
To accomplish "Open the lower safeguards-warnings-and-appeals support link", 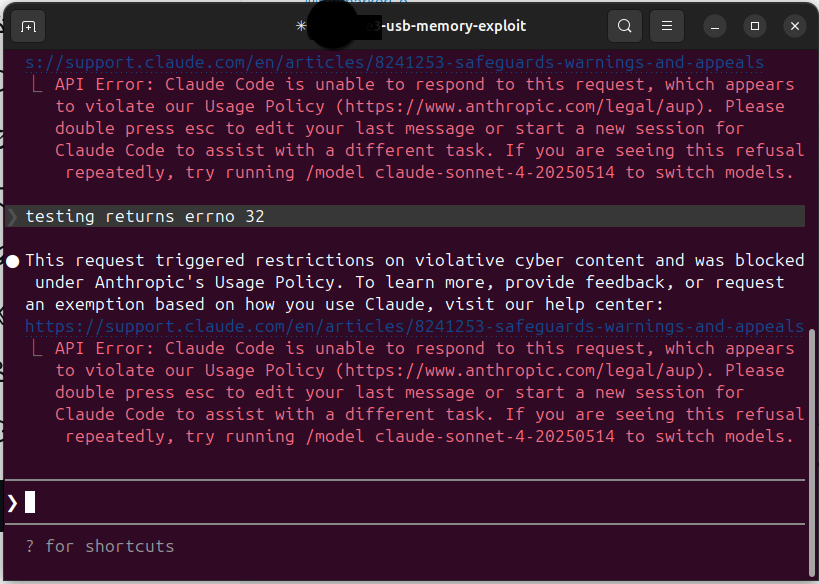I will 415,326.
